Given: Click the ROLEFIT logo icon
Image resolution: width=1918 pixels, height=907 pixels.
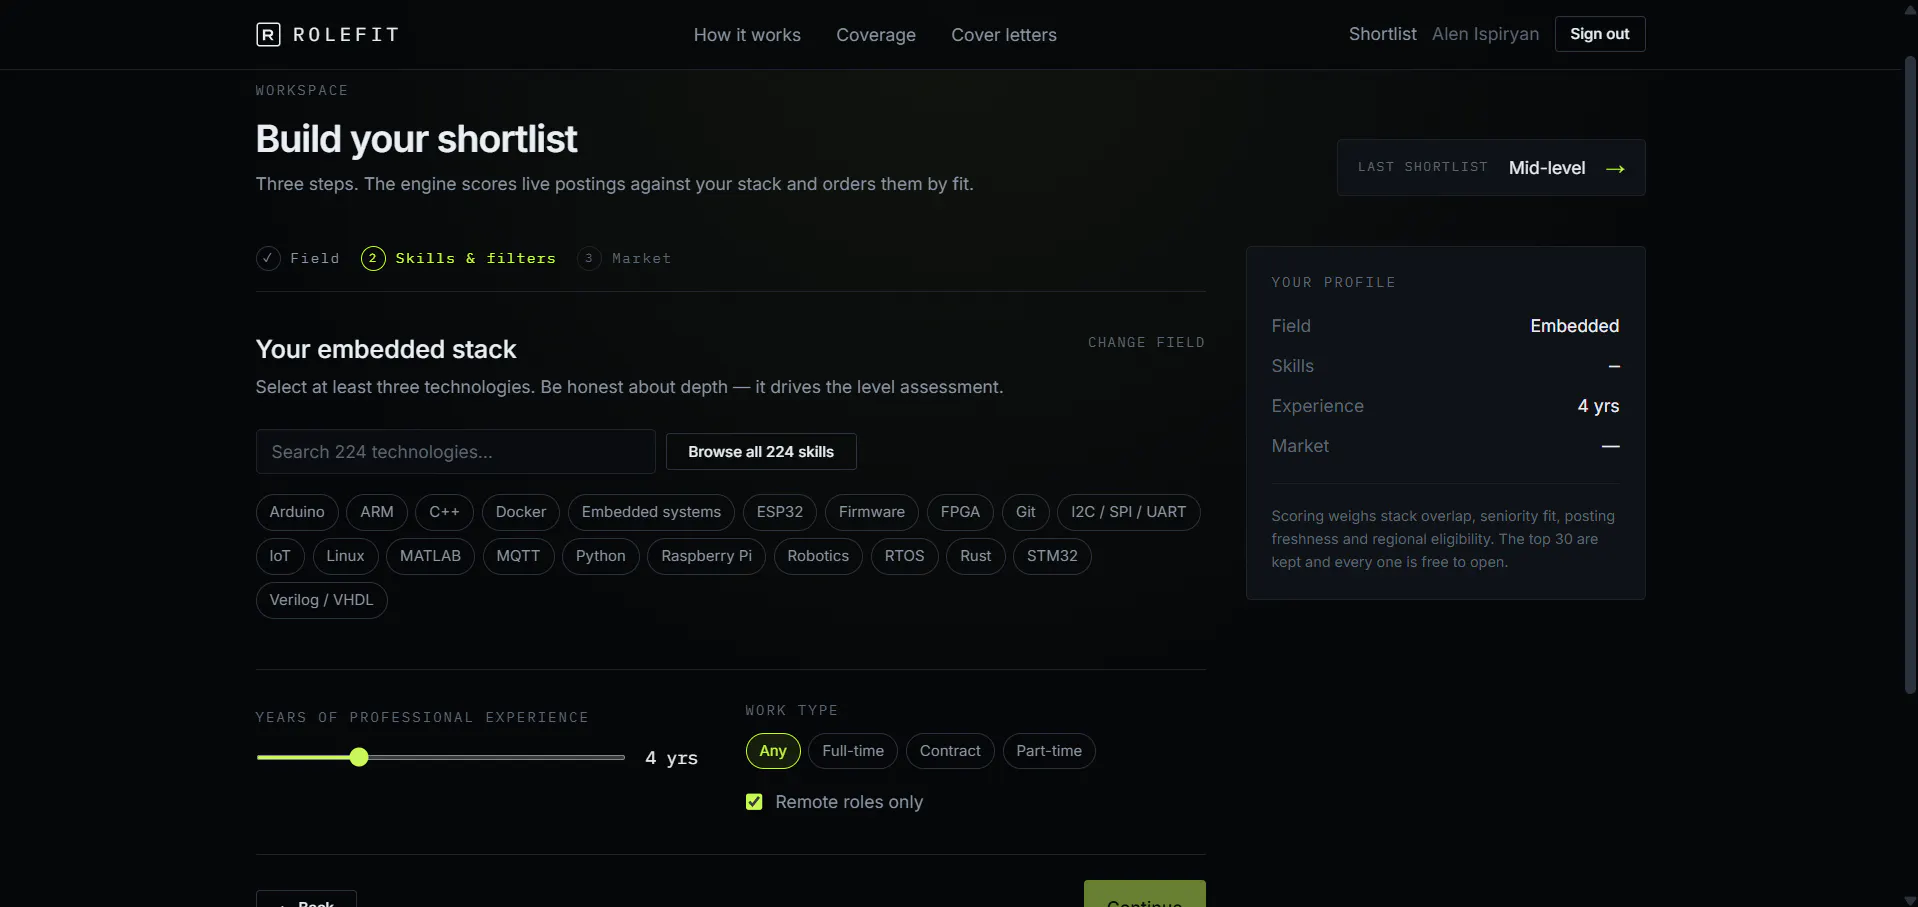Looking at the screenshot, I should (x=268, y=35).
